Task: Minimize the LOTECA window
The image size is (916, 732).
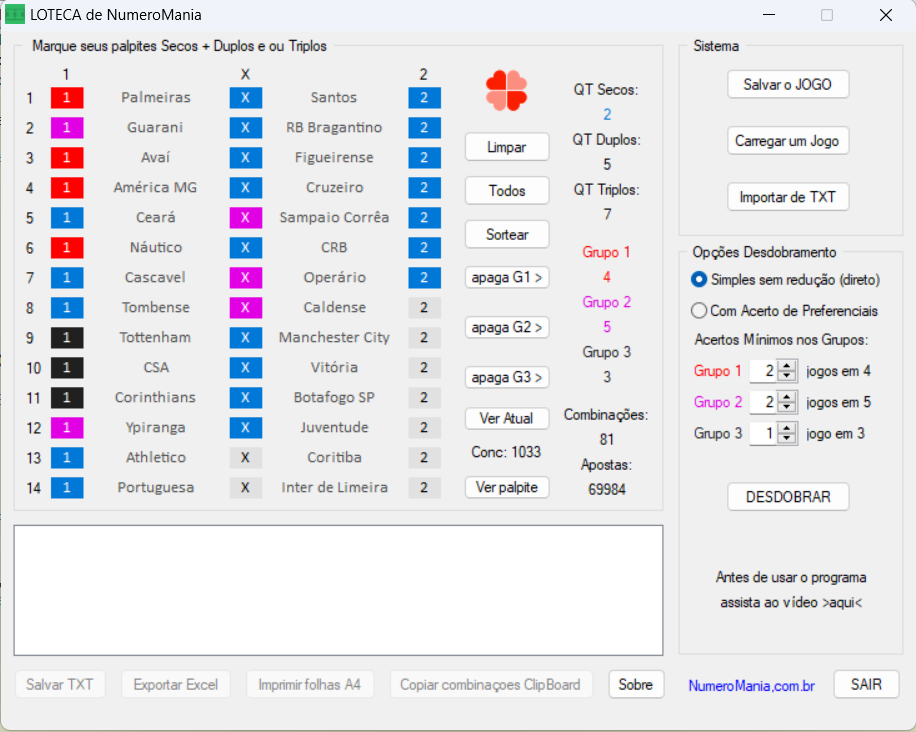Action: (x=769, y=15)
